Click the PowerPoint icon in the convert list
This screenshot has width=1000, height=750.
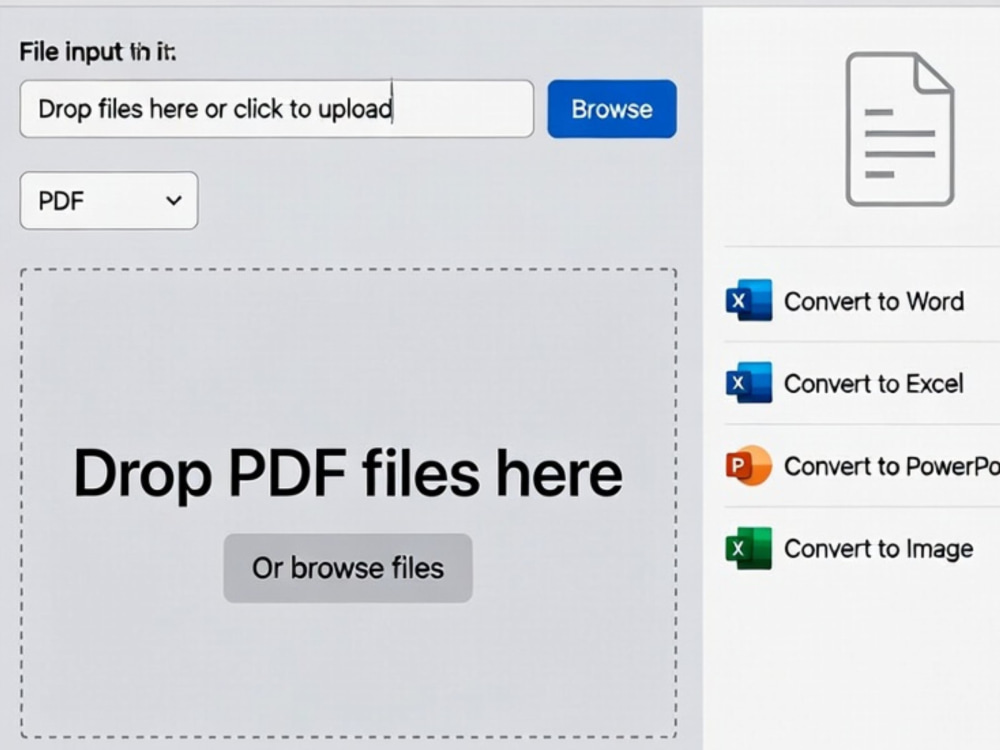pos(749,466)
